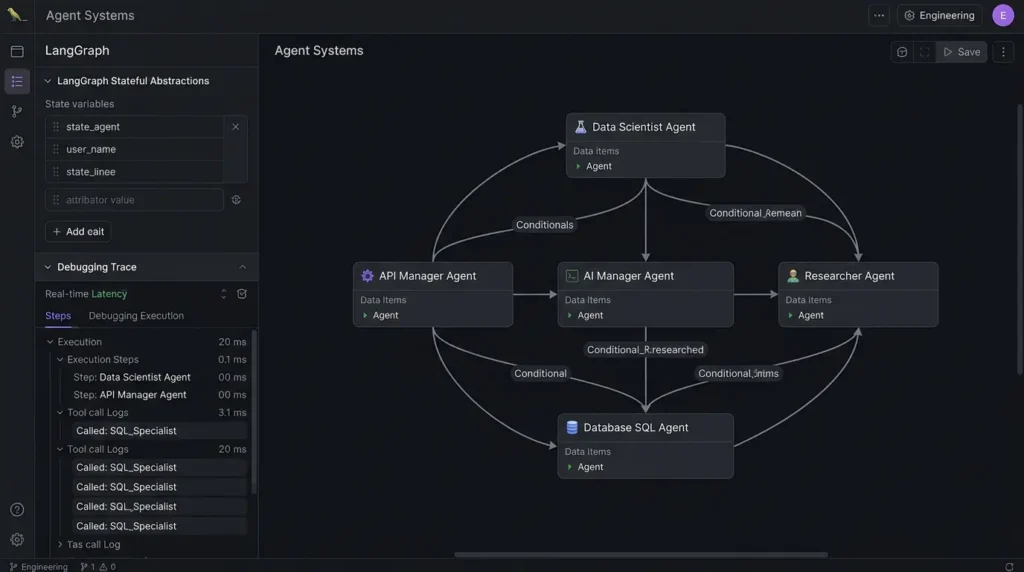Collapse the Debugging Trace chevron on left
The height and width of the screenshot is (572, 1024).
48,267
